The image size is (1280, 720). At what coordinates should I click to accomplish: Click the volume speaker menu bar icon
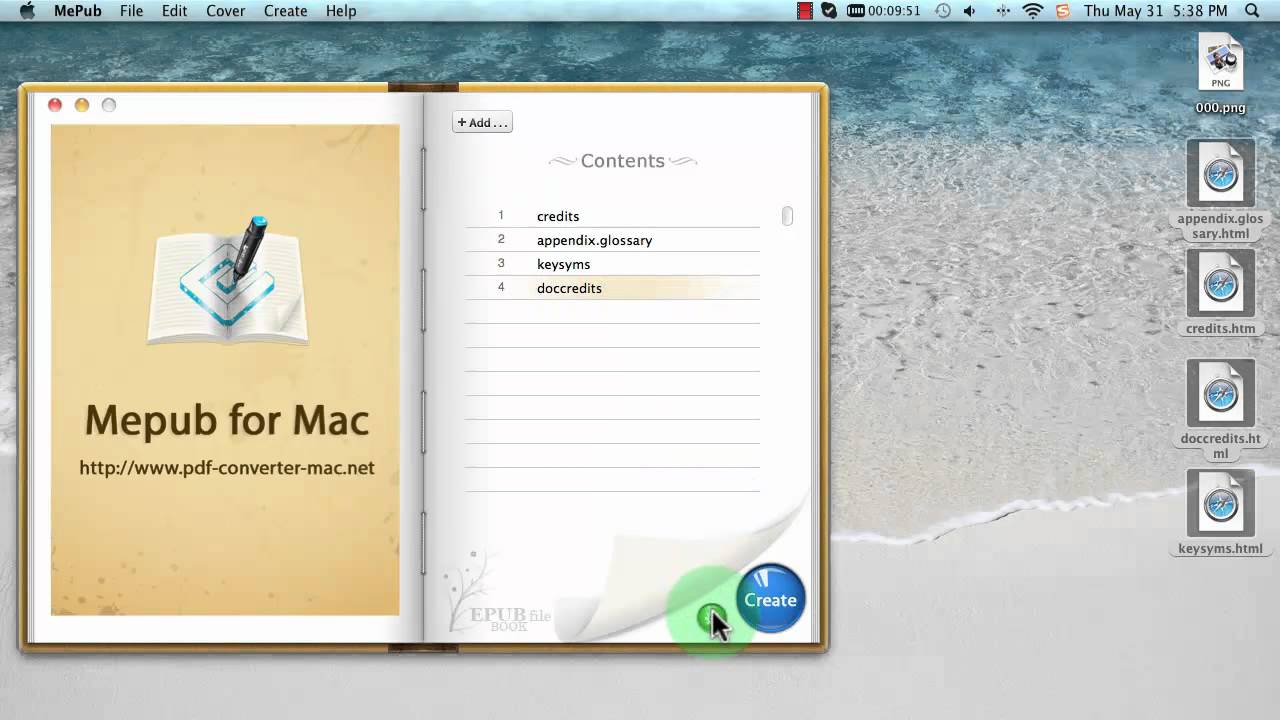click(x=969, y=11)
